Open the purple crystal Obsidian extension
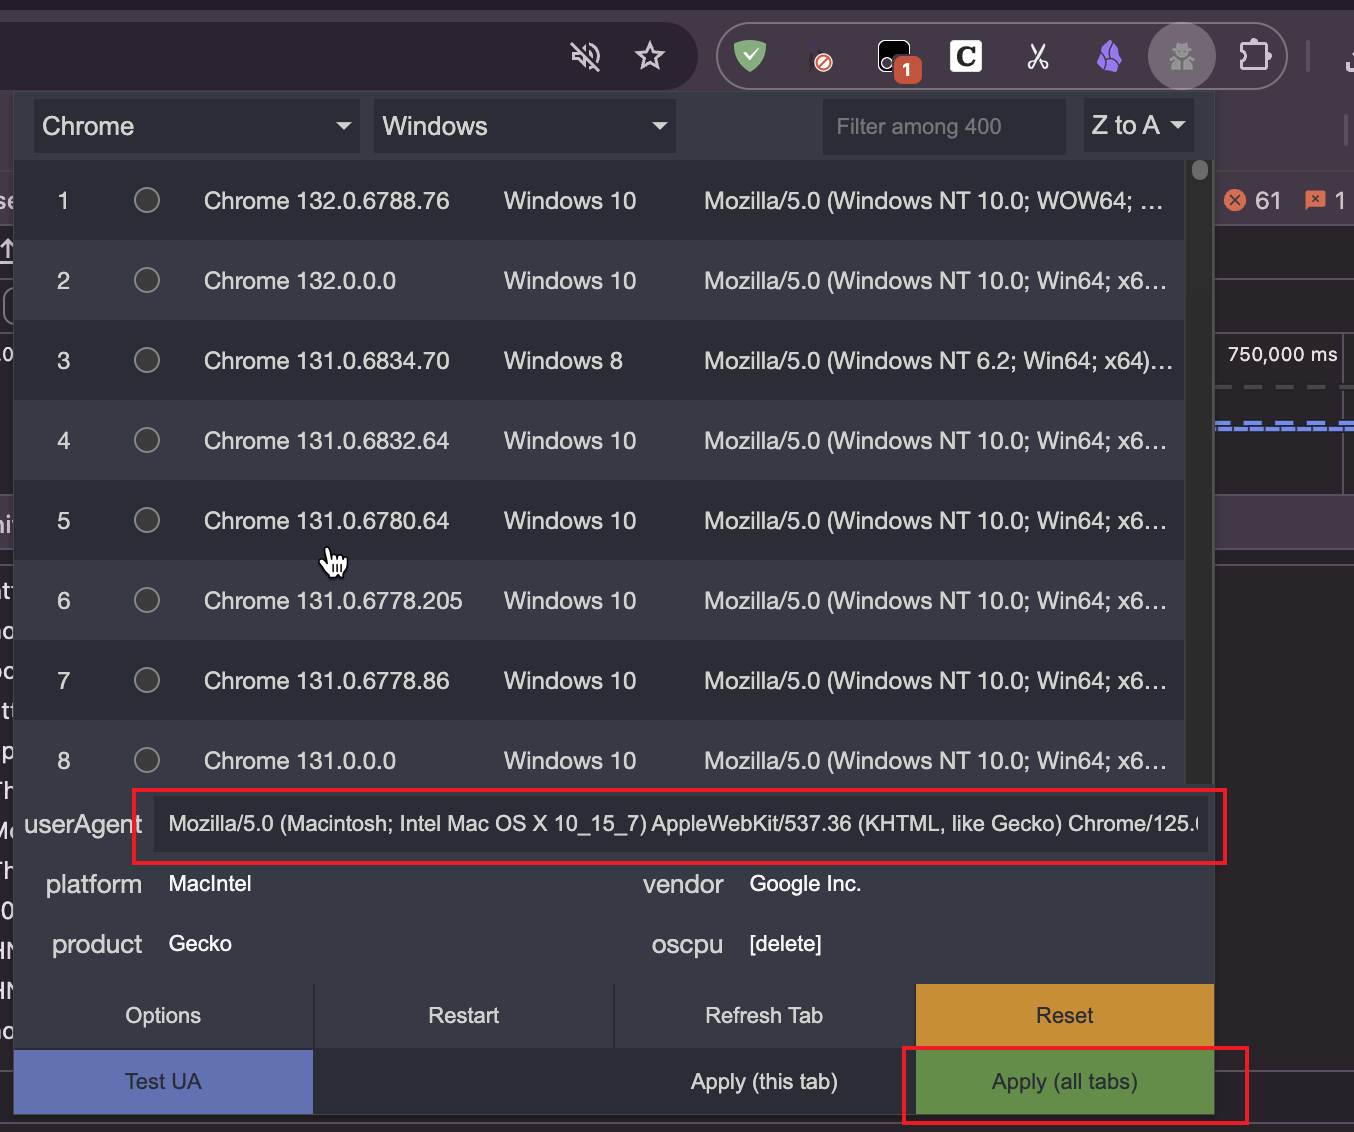 [x=1109, y=57]
